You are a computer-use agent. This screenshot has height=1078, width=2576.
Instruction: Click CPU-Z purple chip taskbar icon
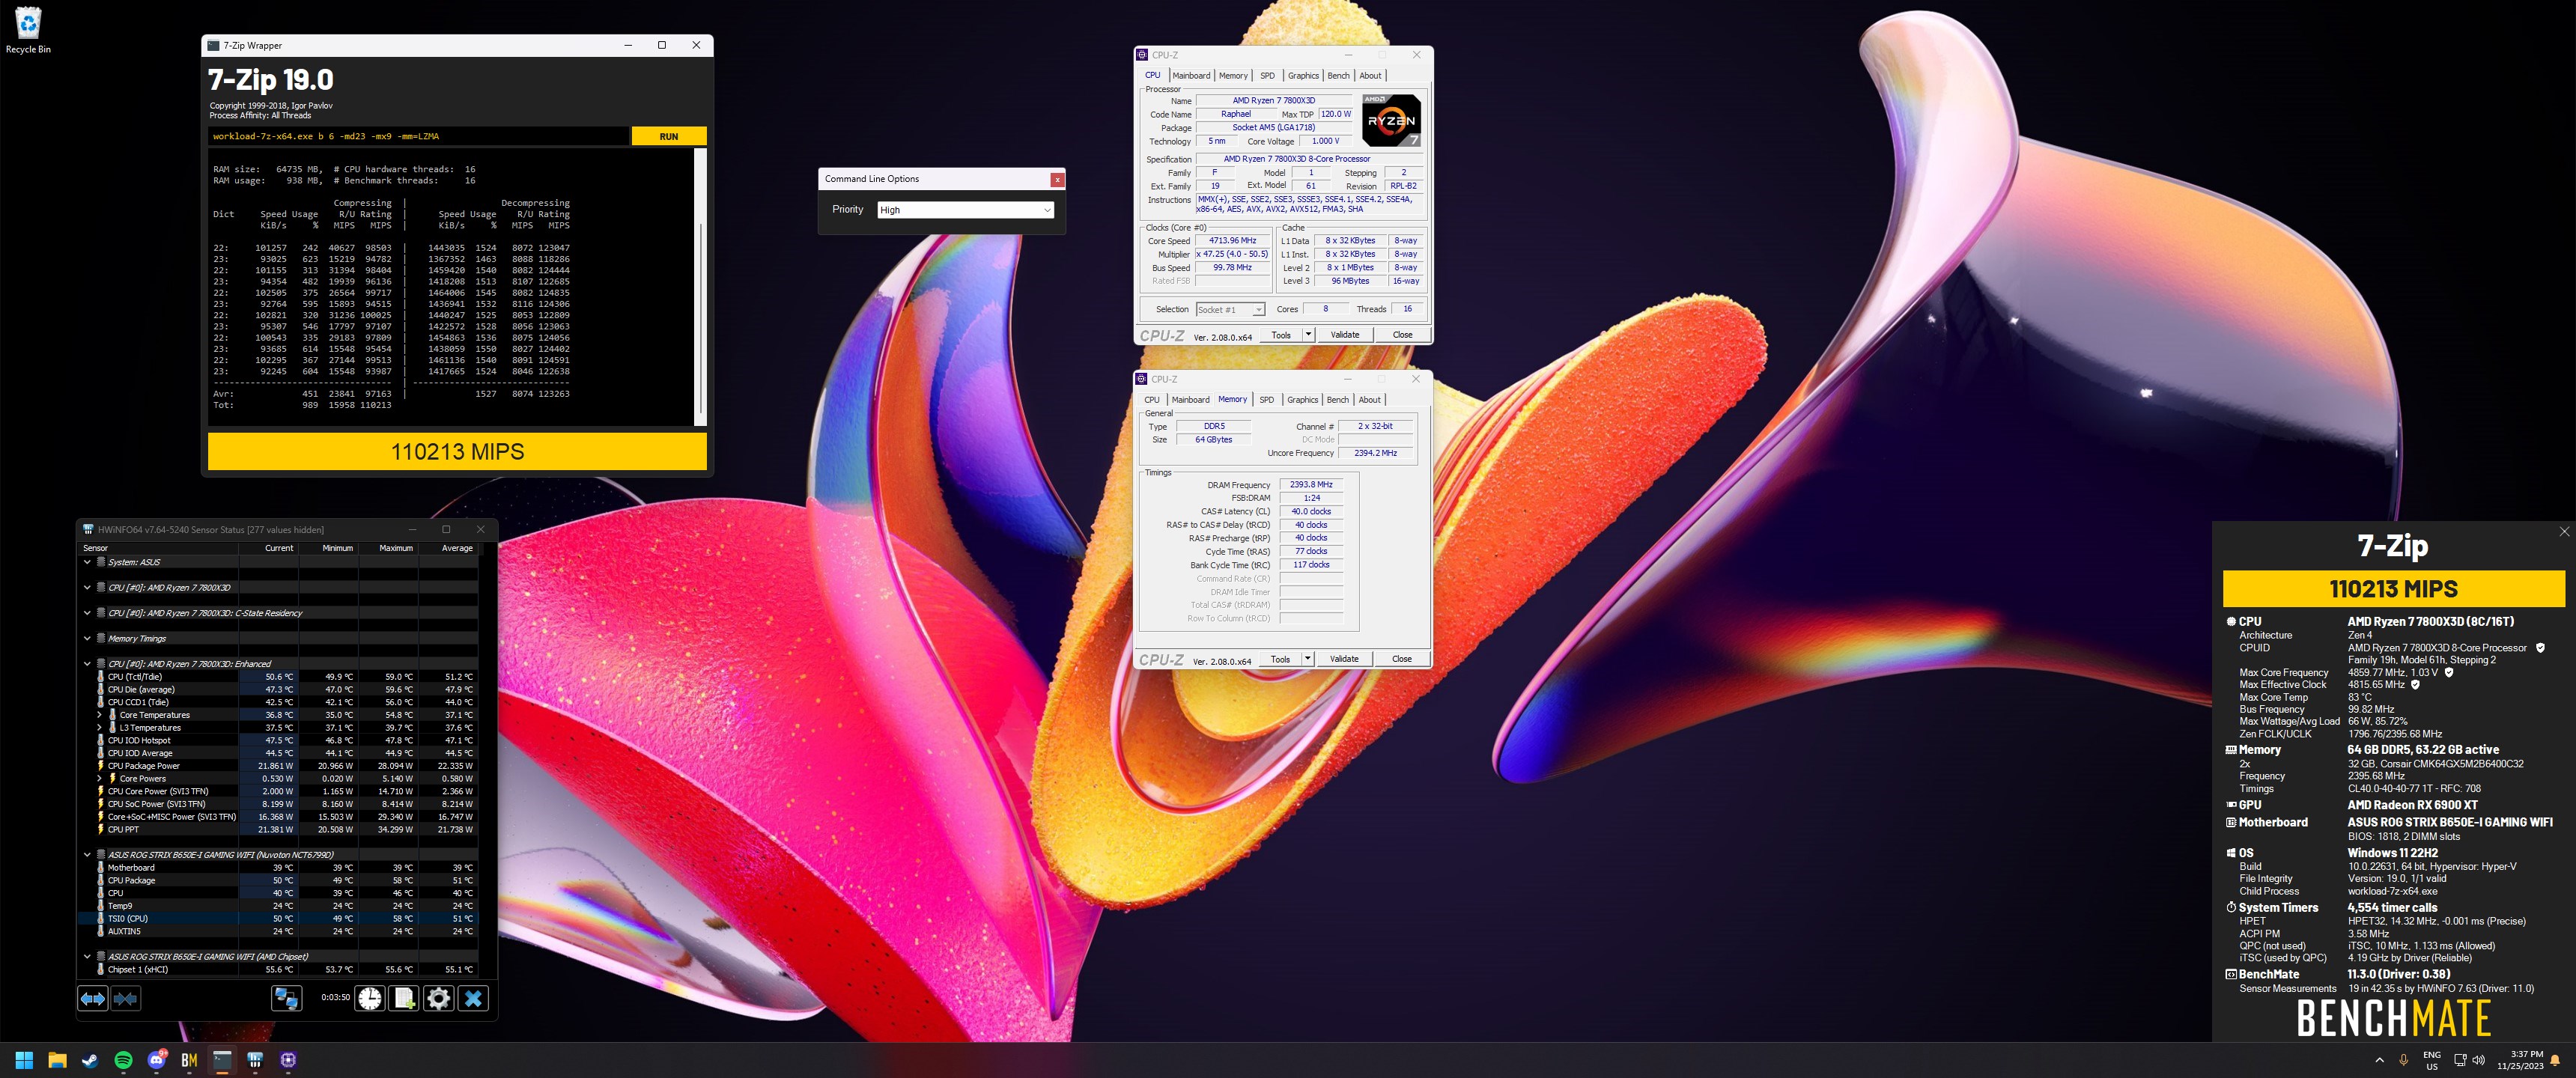[x=288, y=1060]
